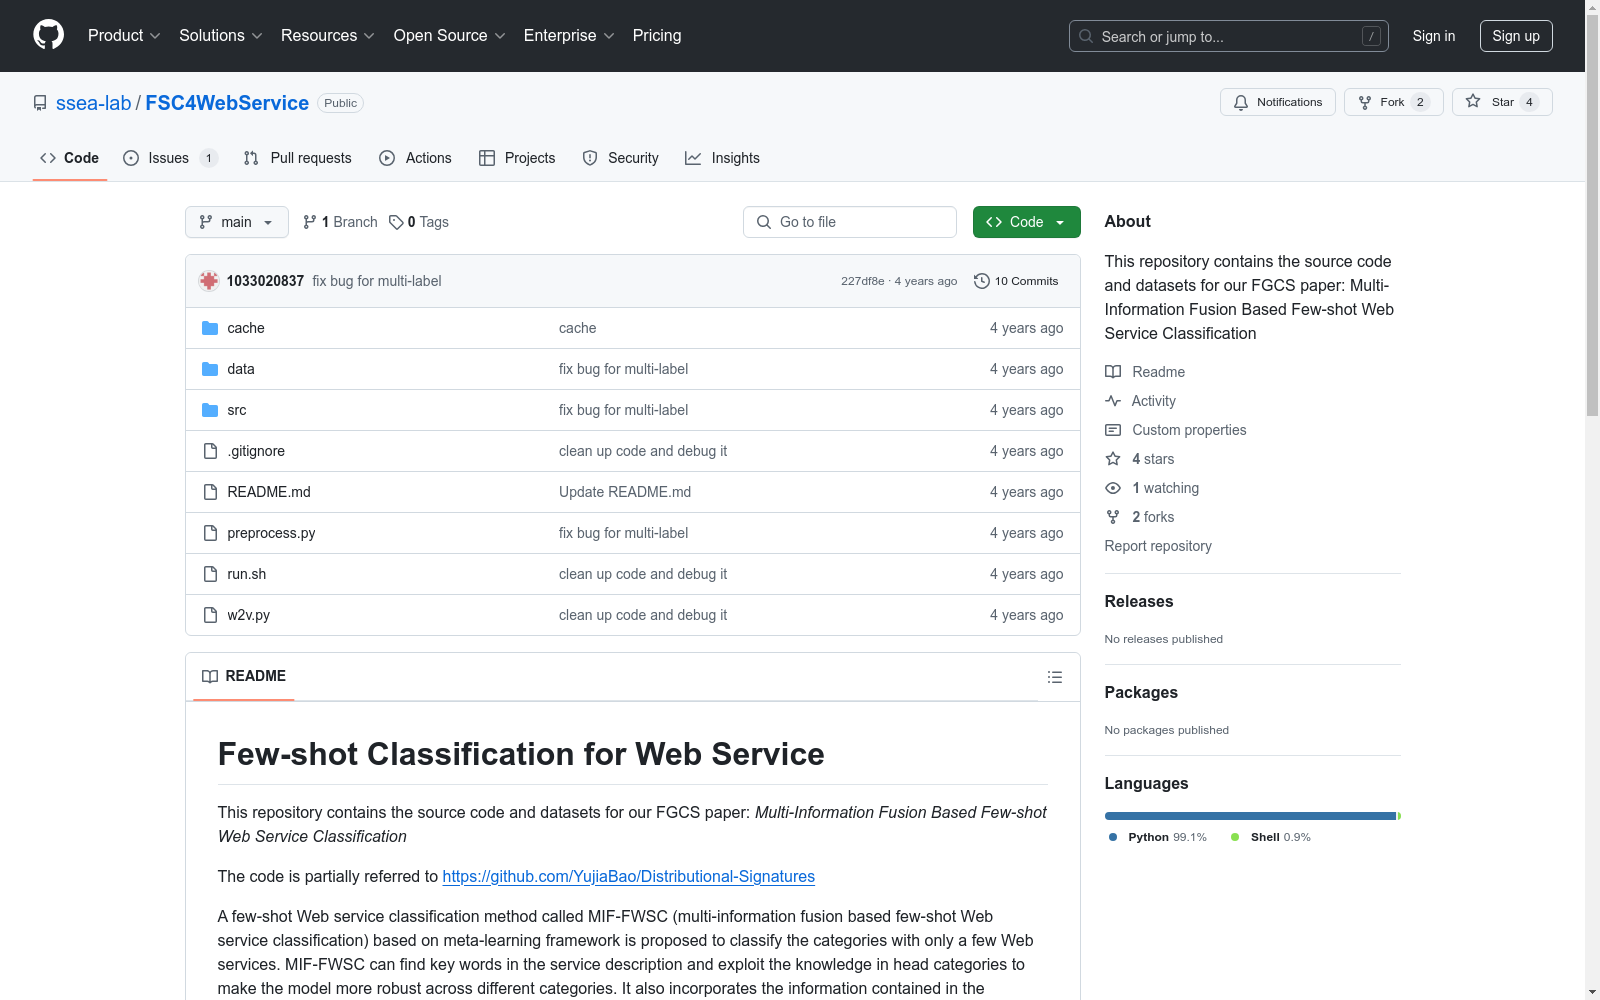Click the pulse icon beside Activity
Screen dimensions: 1600x1000
[1113, 401]
